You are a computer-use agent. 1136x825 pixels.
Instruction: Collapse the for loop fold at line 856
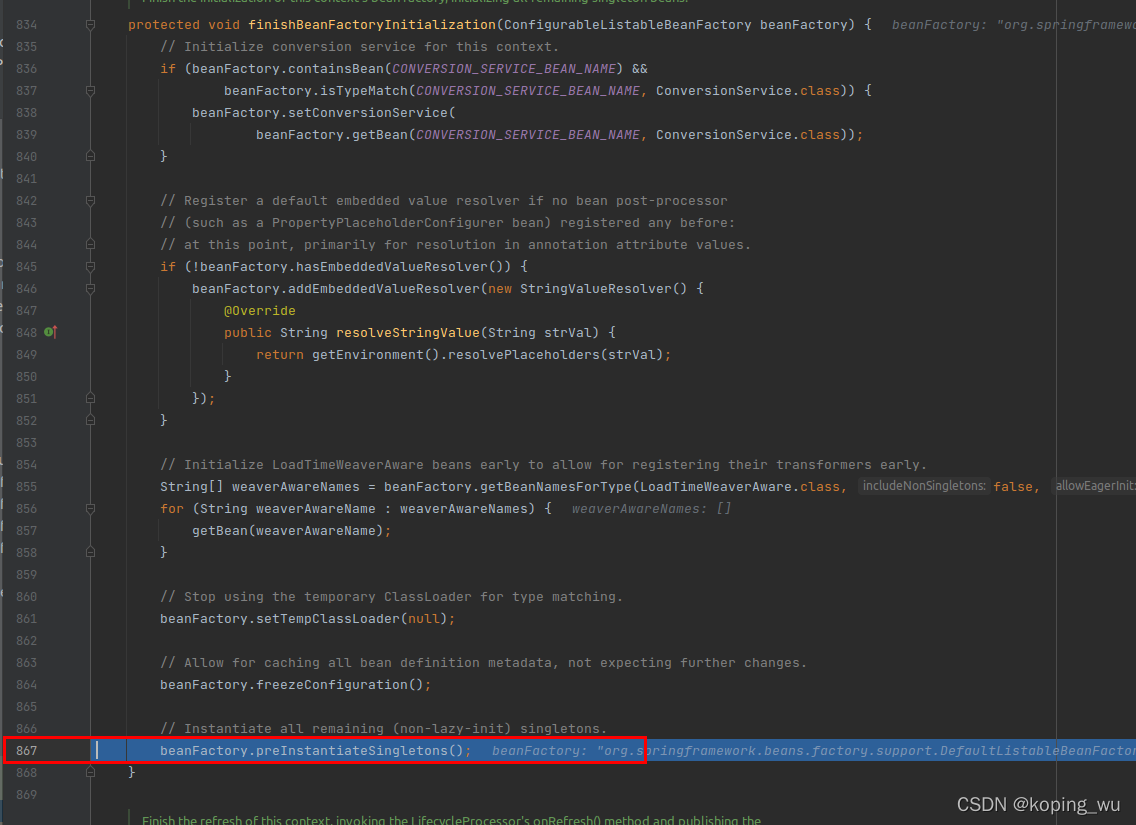91,508
